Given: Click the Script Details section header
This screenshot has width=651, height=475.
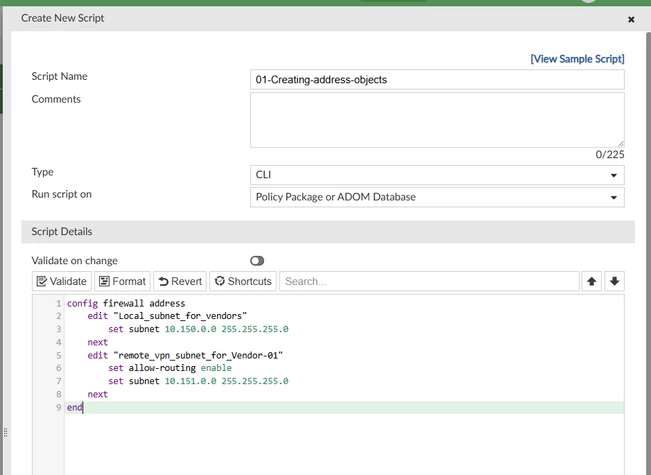Looking at the screenshot, I should pos(328,232).
